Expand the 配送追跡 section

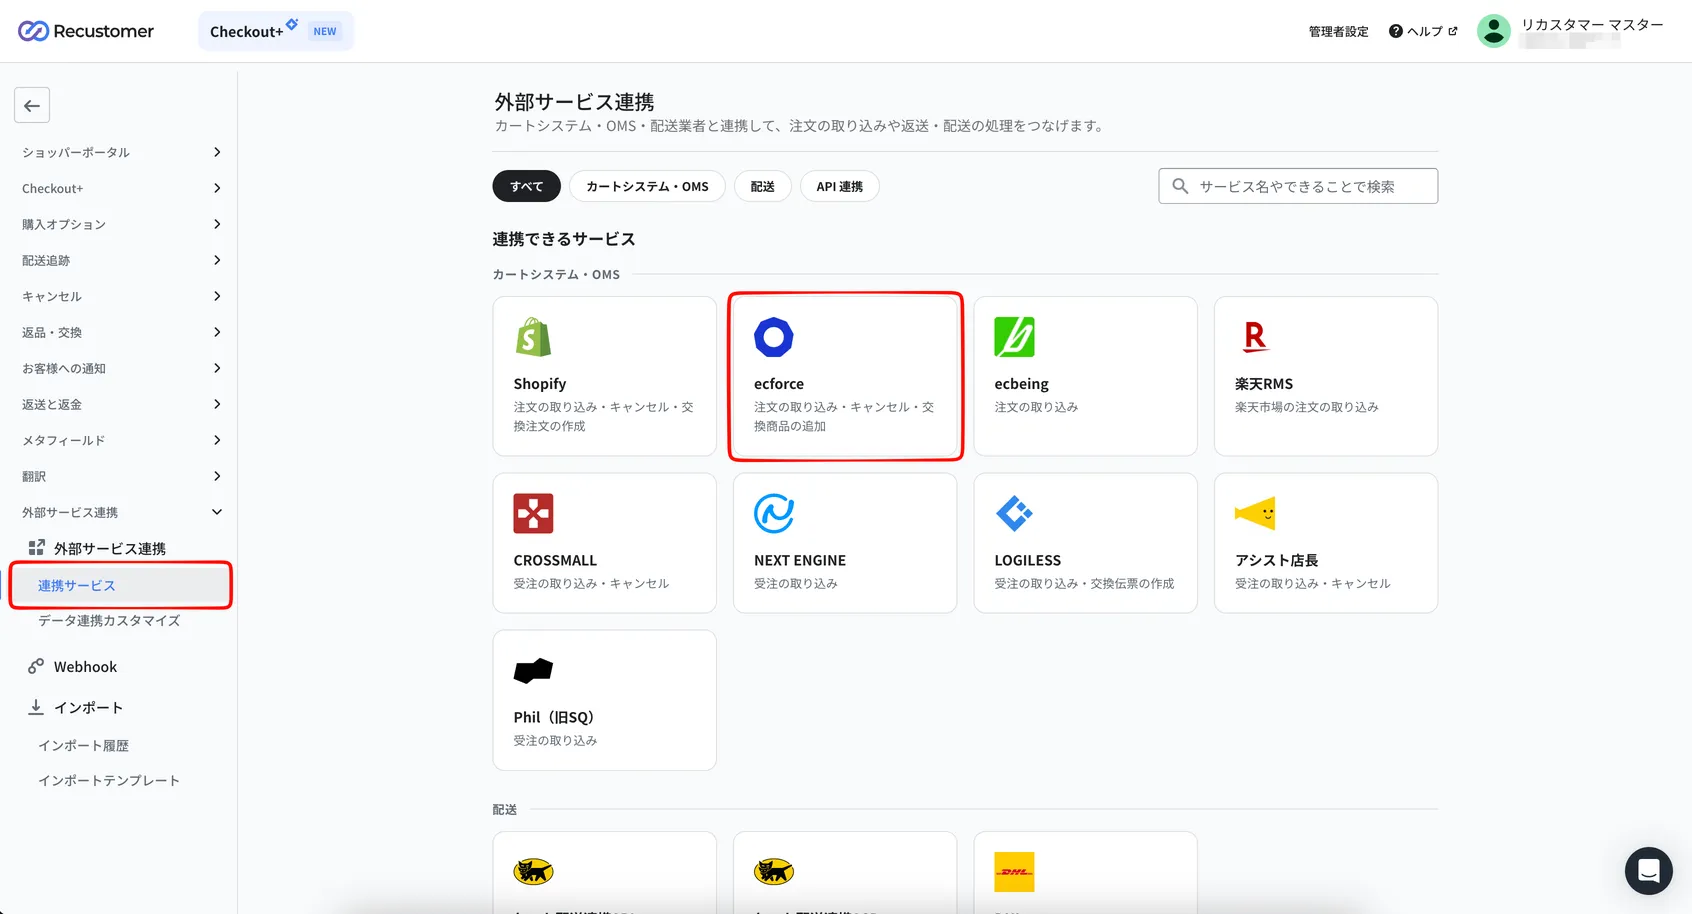(121, 260)
